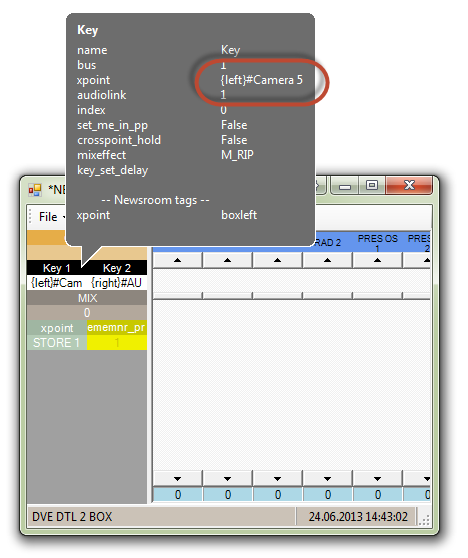This screenshot has height=558, width=468.
Task: Click the MIX transition row
Action: [x=87, y=298]
